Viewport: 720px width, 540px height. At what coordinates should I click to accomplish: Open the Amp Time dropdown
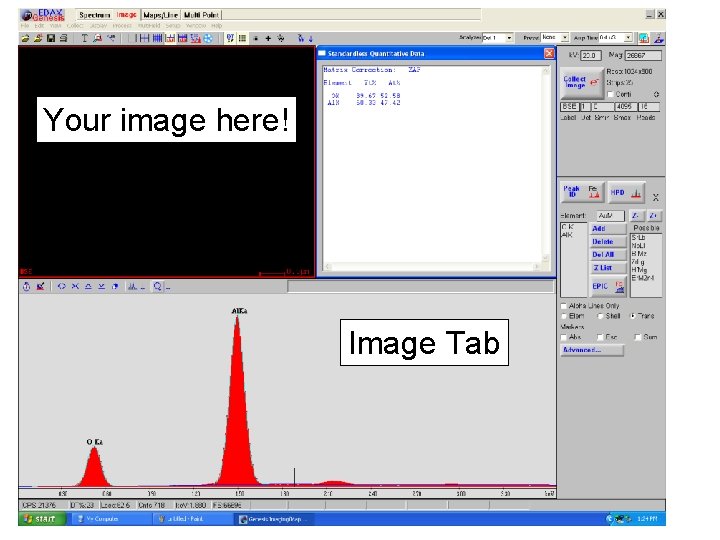pyautogui.click(x=628, y=38)
